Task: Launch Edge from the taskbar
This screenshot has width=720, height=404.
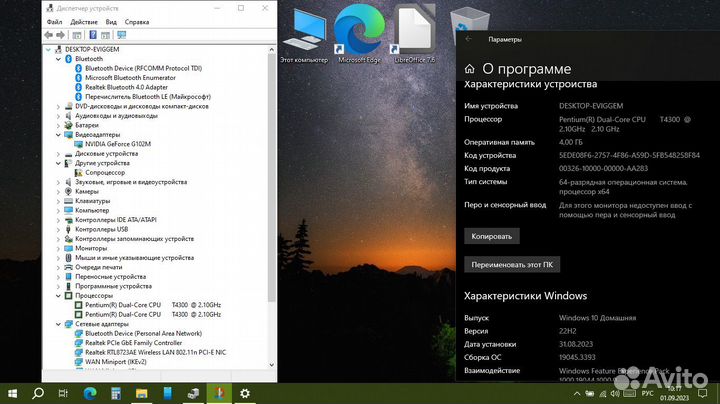Action: click(90, 393)
